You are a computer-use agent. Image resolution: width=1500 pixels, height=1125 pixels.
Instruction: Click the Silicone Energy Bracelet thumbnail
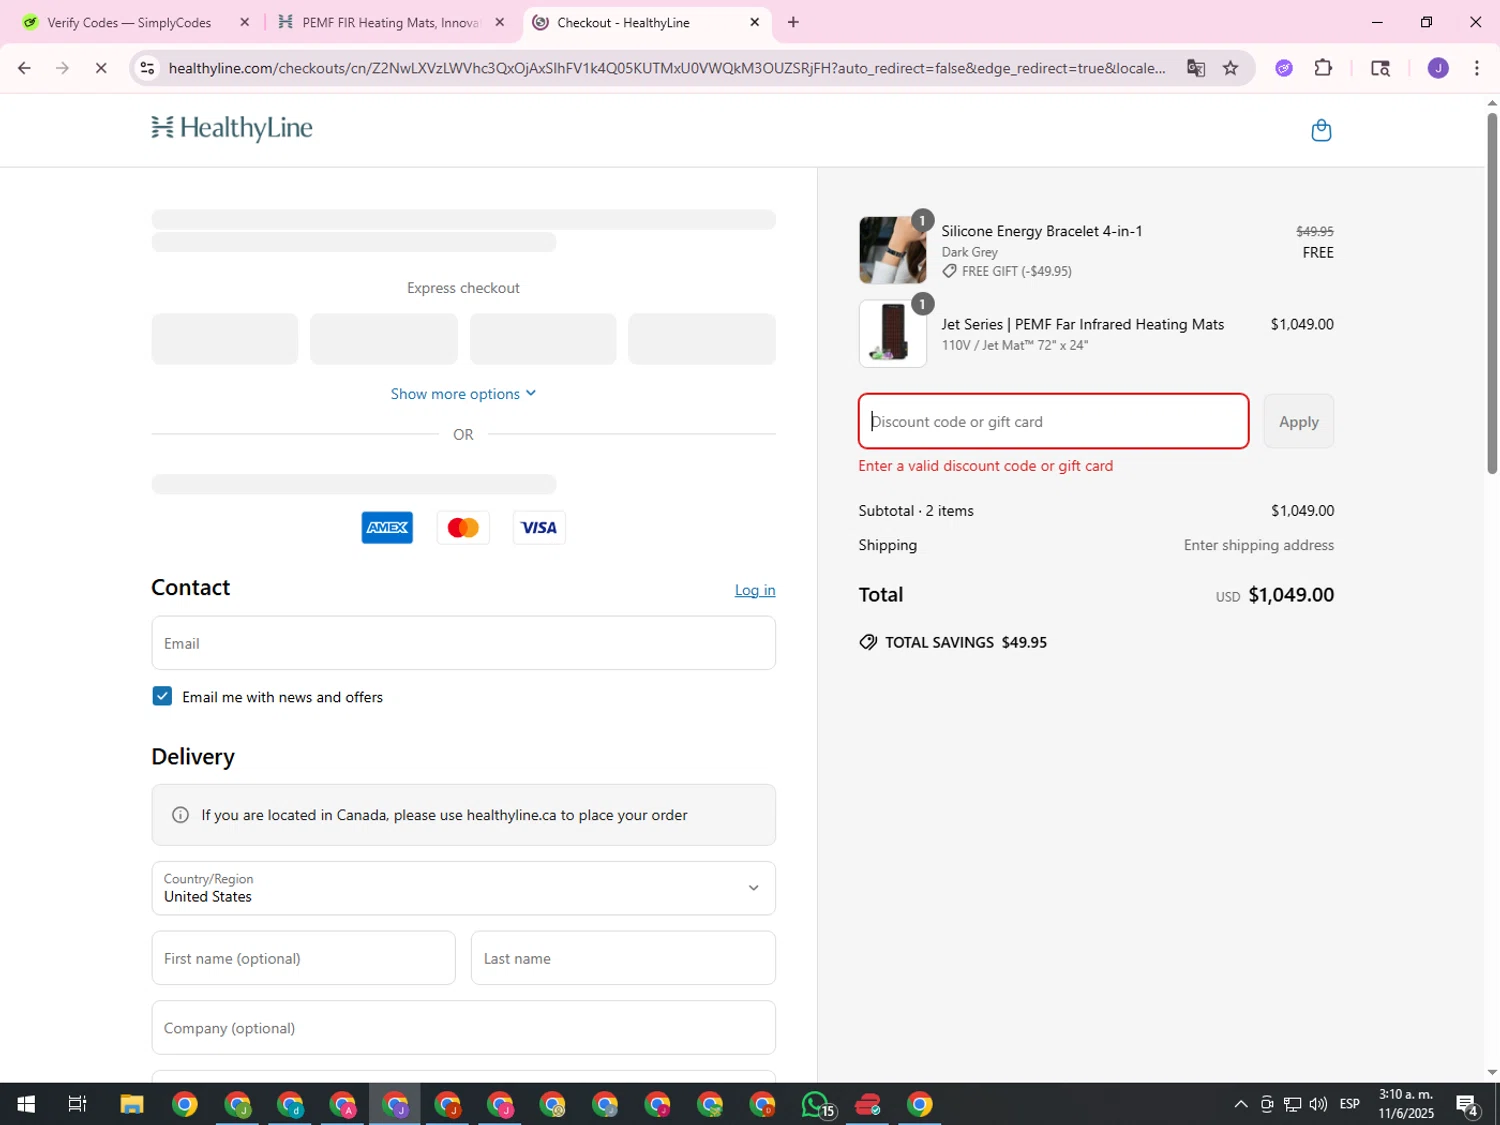[892, 250]
